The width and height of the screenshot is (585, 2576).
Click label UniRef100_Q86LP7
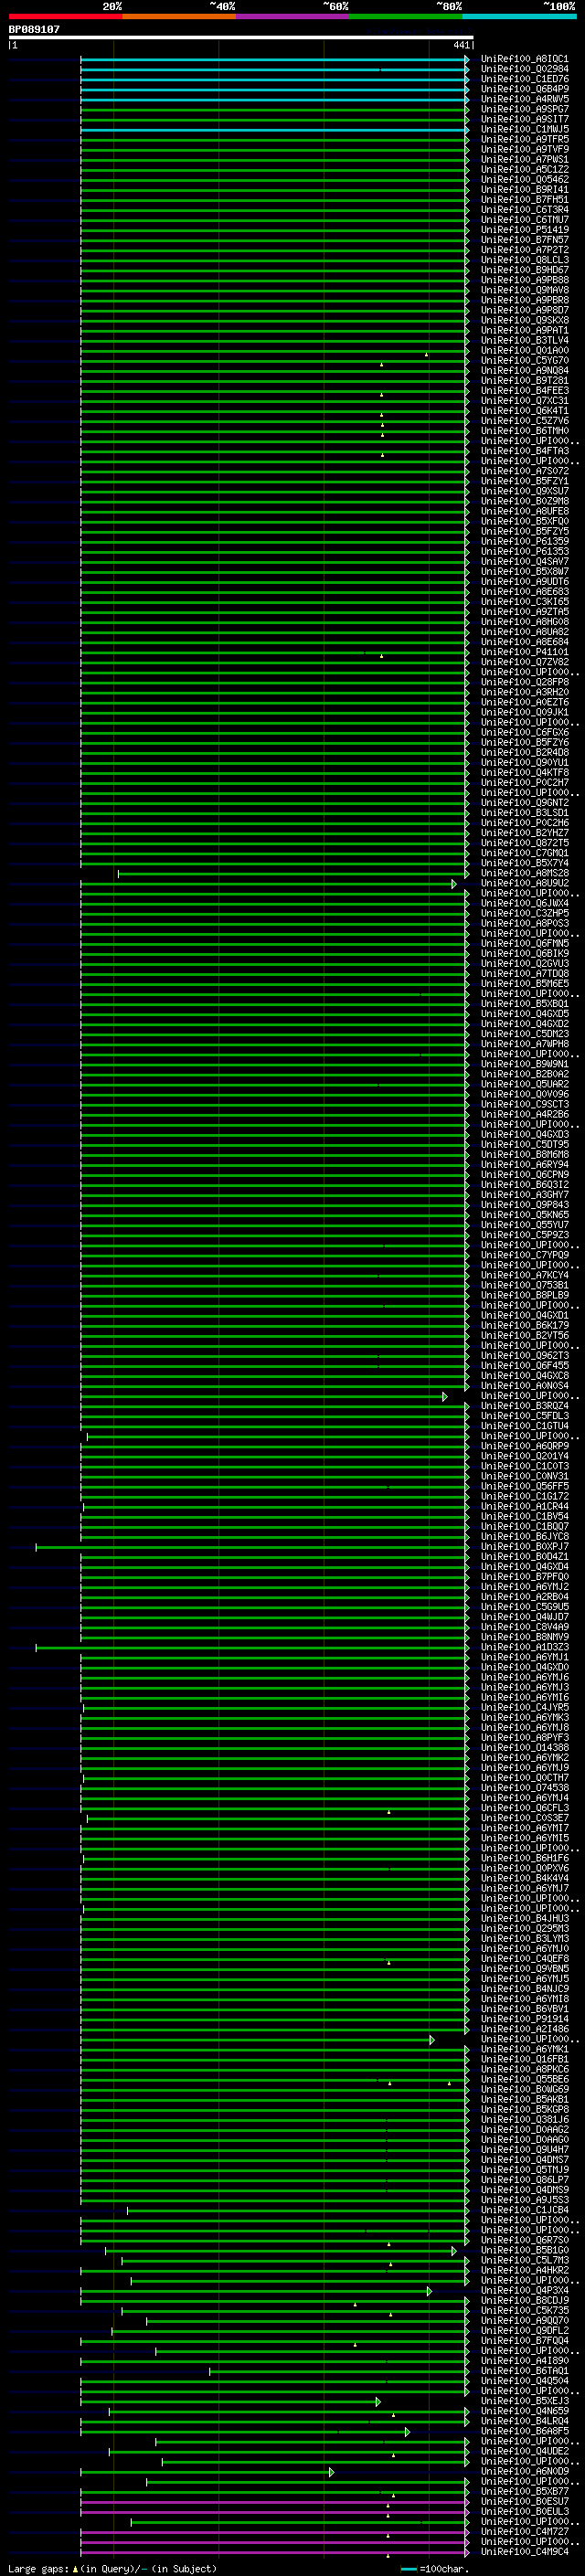(x=524, y=2180)
